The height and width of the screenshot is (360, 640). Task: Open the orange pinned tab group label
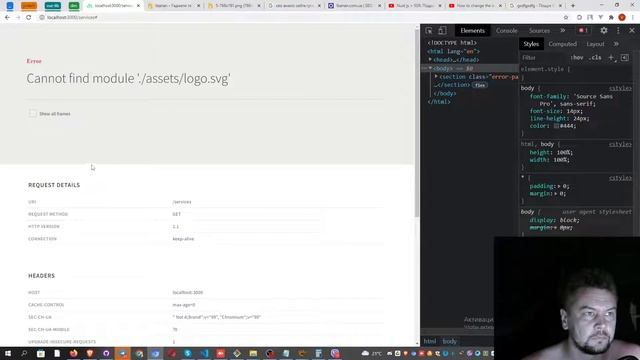29,6
